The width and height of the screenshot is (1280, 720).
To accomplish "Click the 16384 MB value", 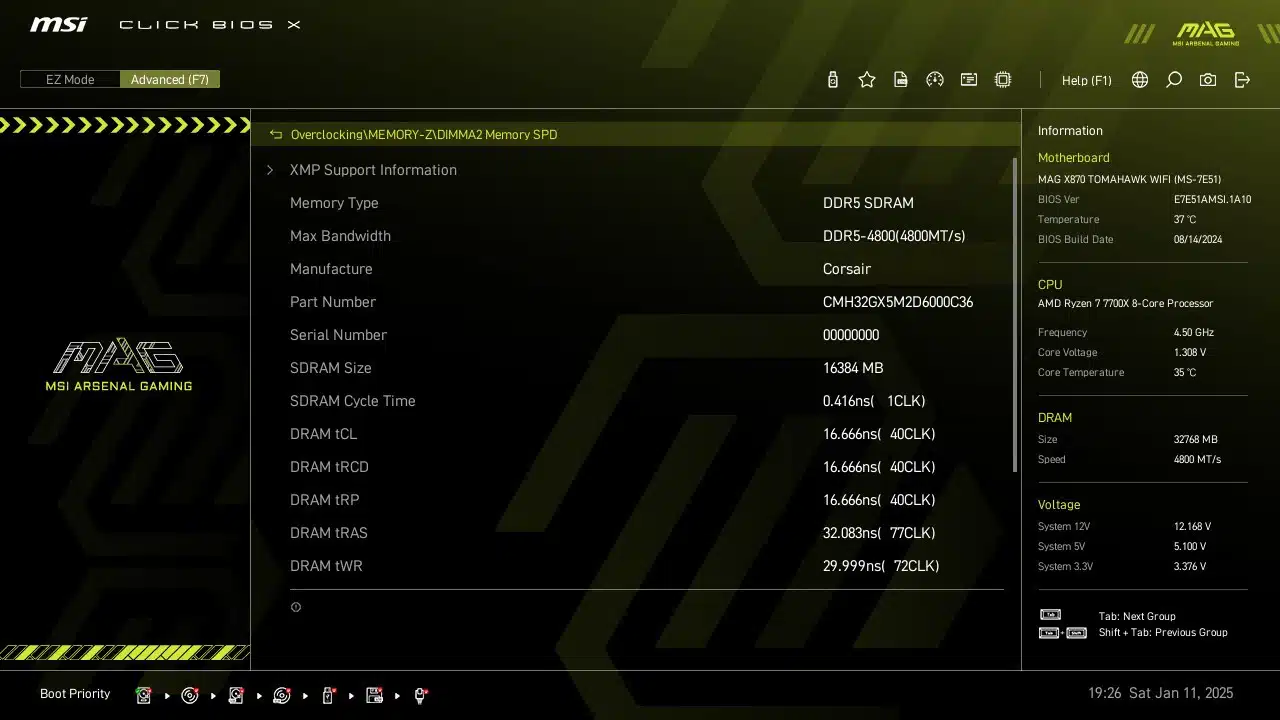I will pyautogui.click(x=853, y=368).
